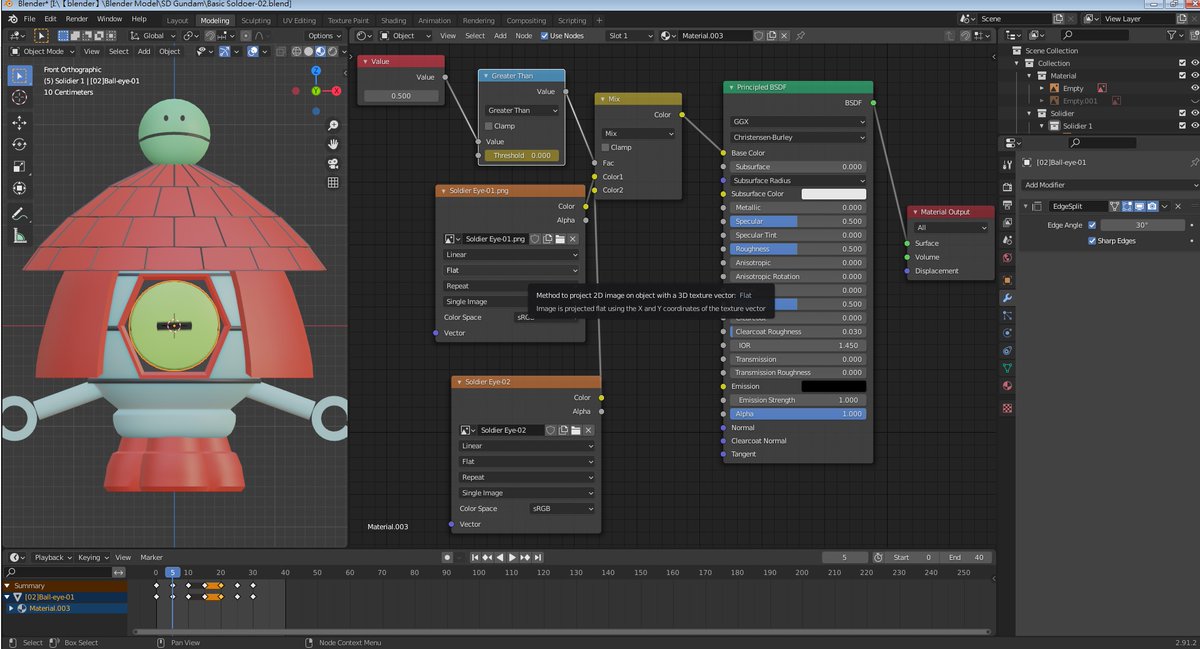Toggle visibility eye of Empty object

click(1194, 88)
